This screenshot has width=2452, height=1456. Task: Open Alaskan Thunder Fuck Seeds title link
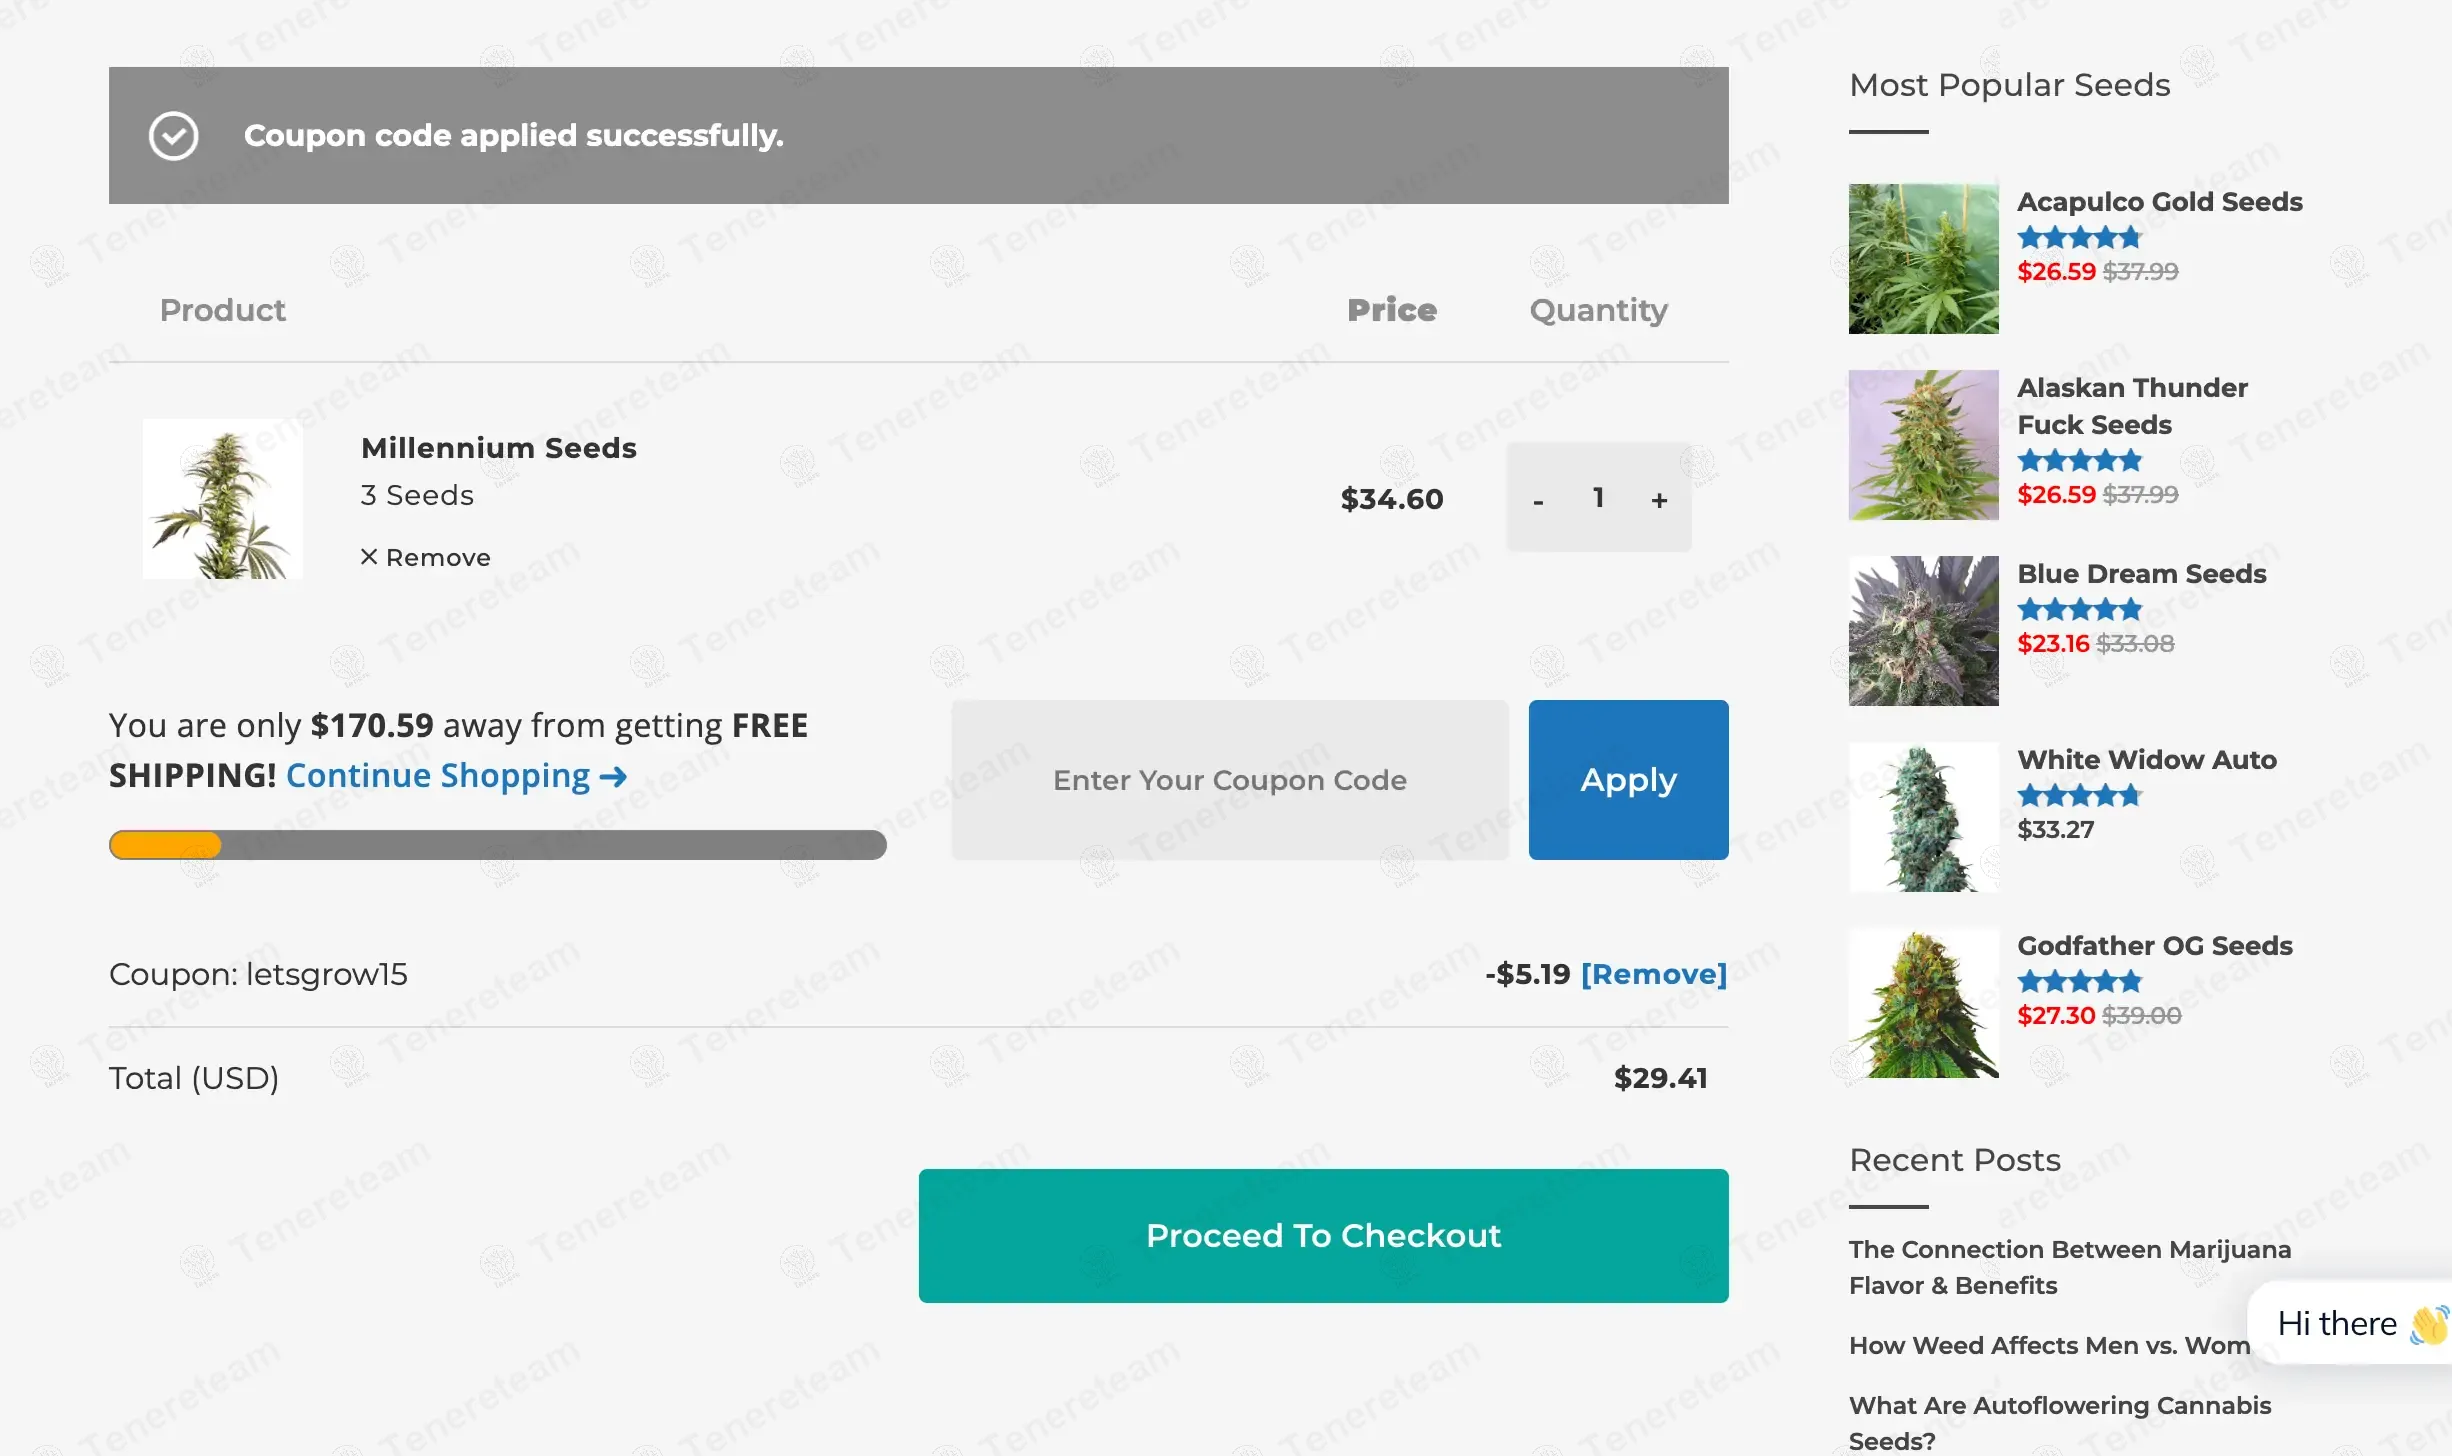click(2133, 406)
